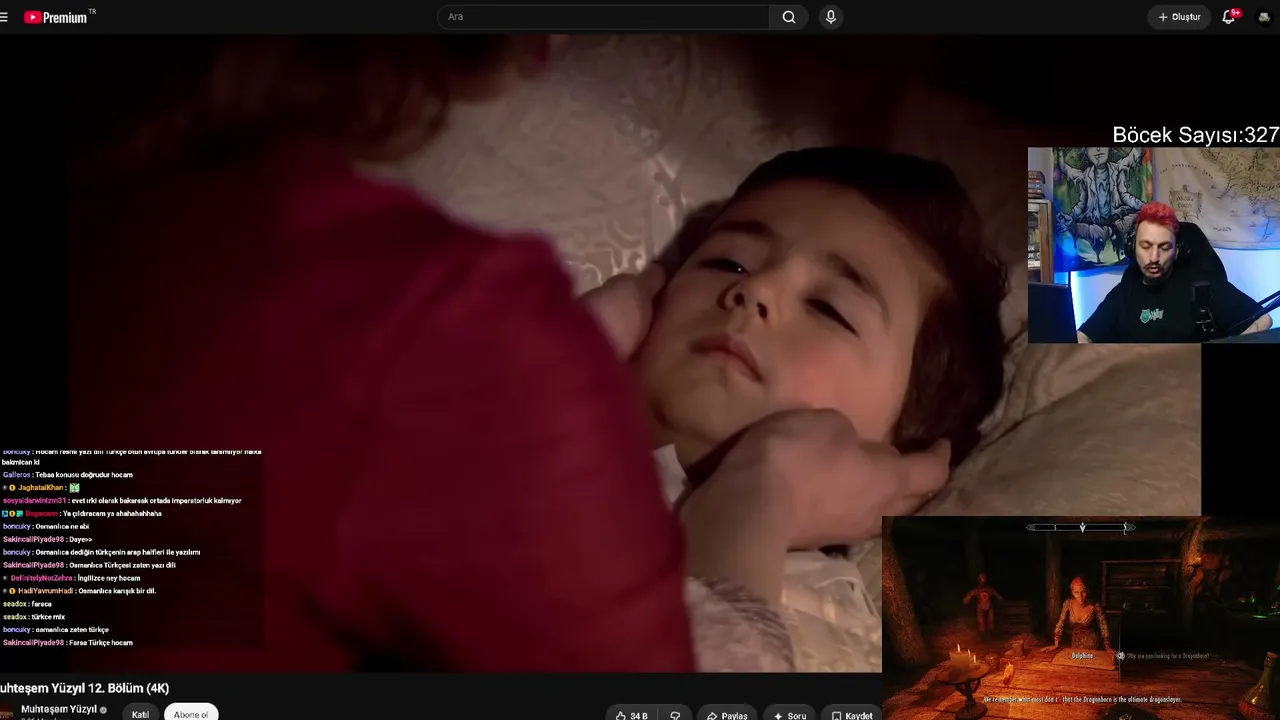Open the "Muhteşem Yüzyıl" channel link

58,709
